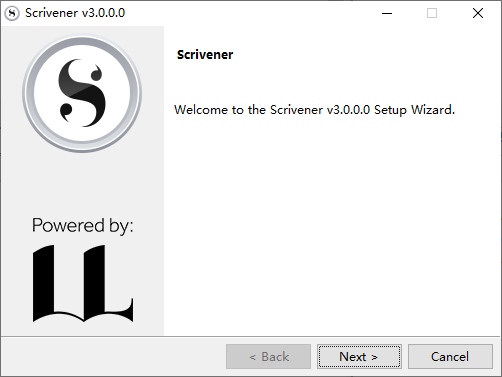Click the bold Scrivener heading
The height and width of the screenshot is (377, 502).
(205, 55)
